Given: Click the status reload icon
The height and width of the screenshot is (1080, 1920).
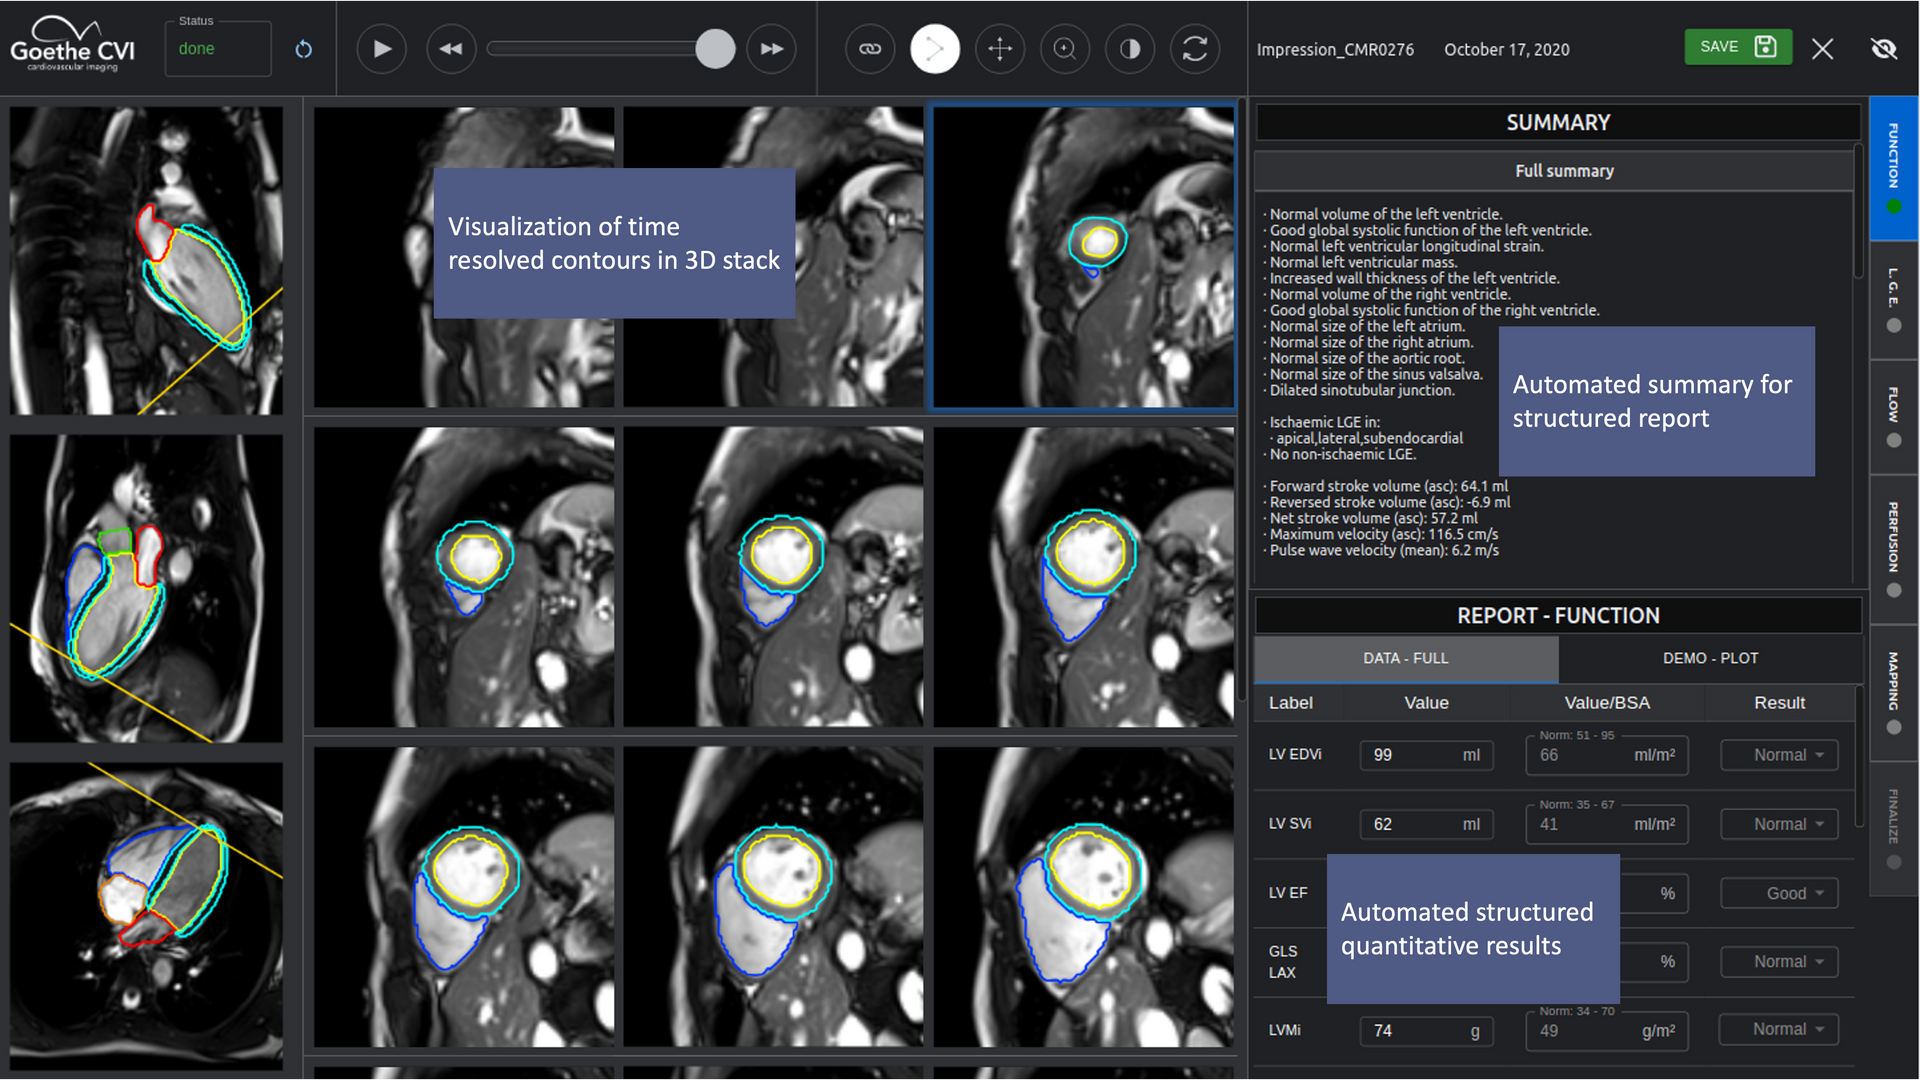Looking at the screenshot, I should click(x=304, y=49).
